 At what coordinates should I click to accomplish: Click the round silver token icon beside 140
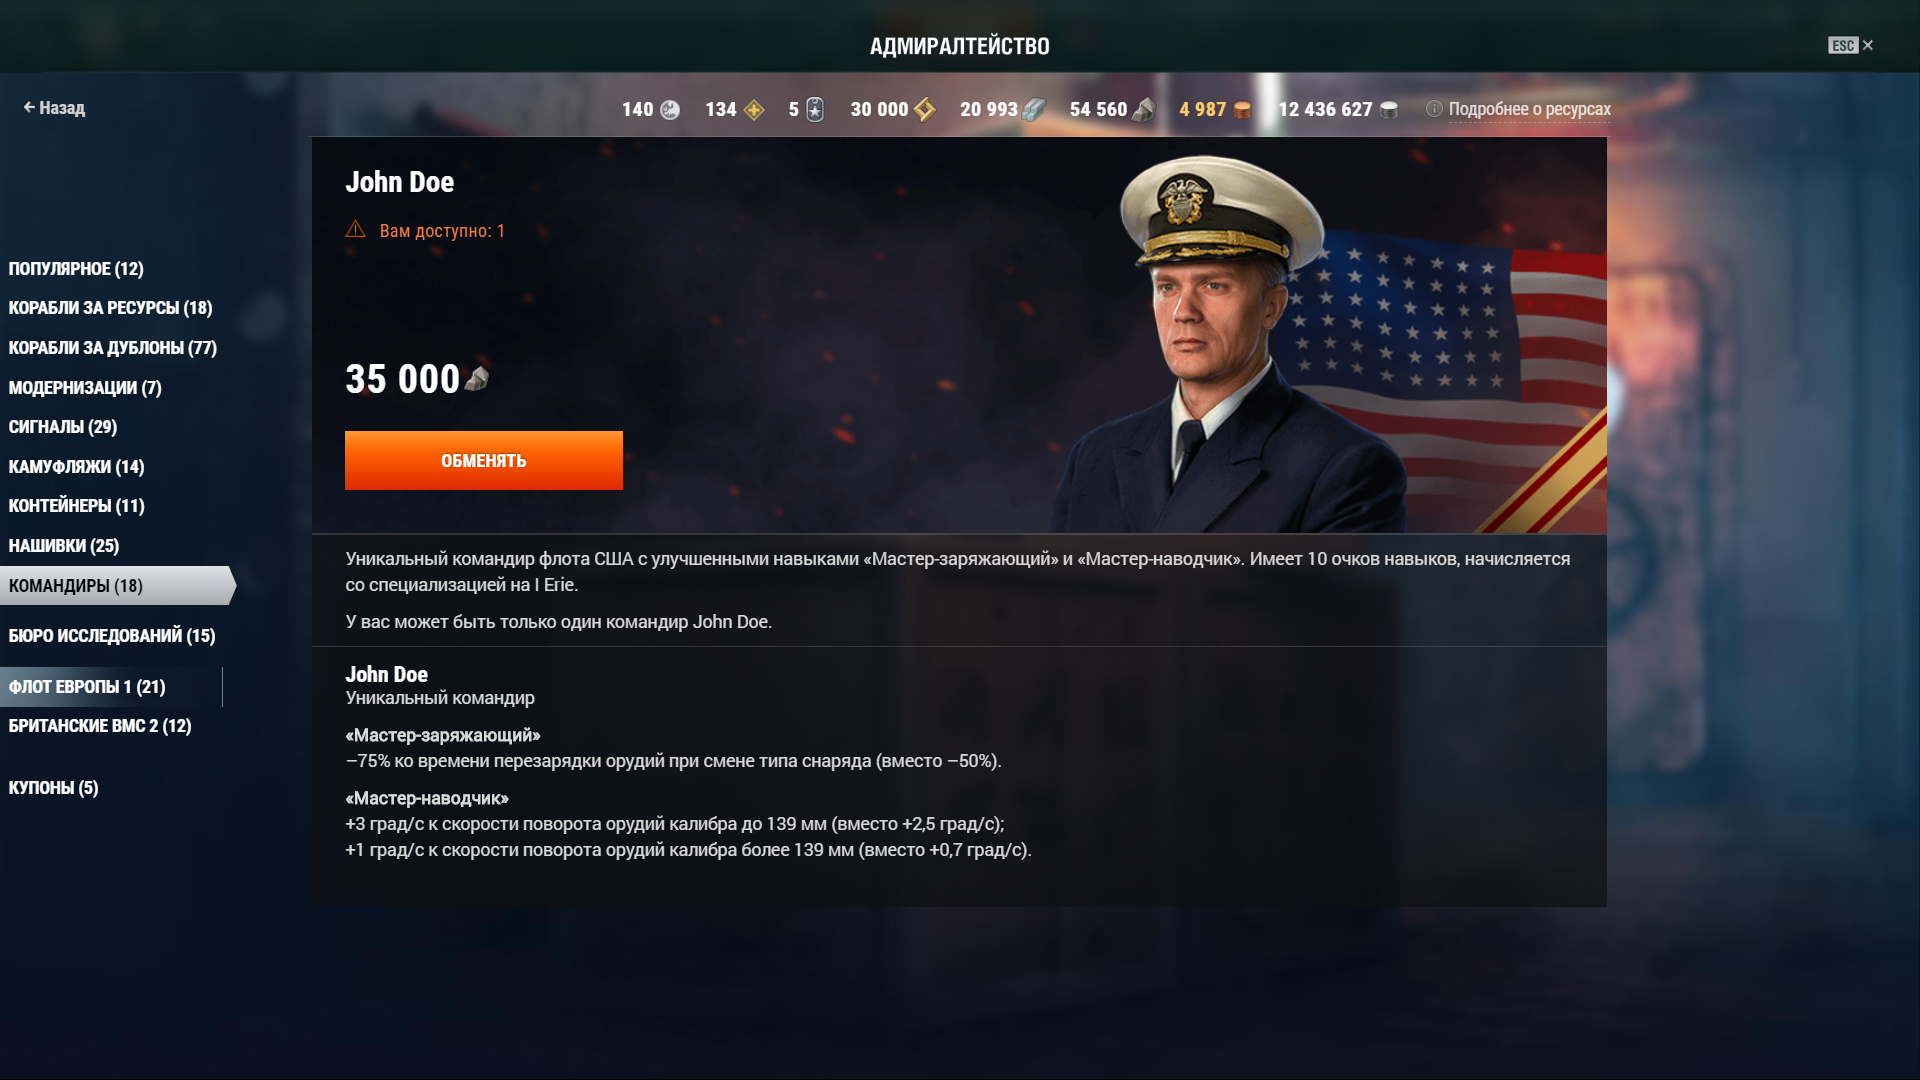[670, 110]
